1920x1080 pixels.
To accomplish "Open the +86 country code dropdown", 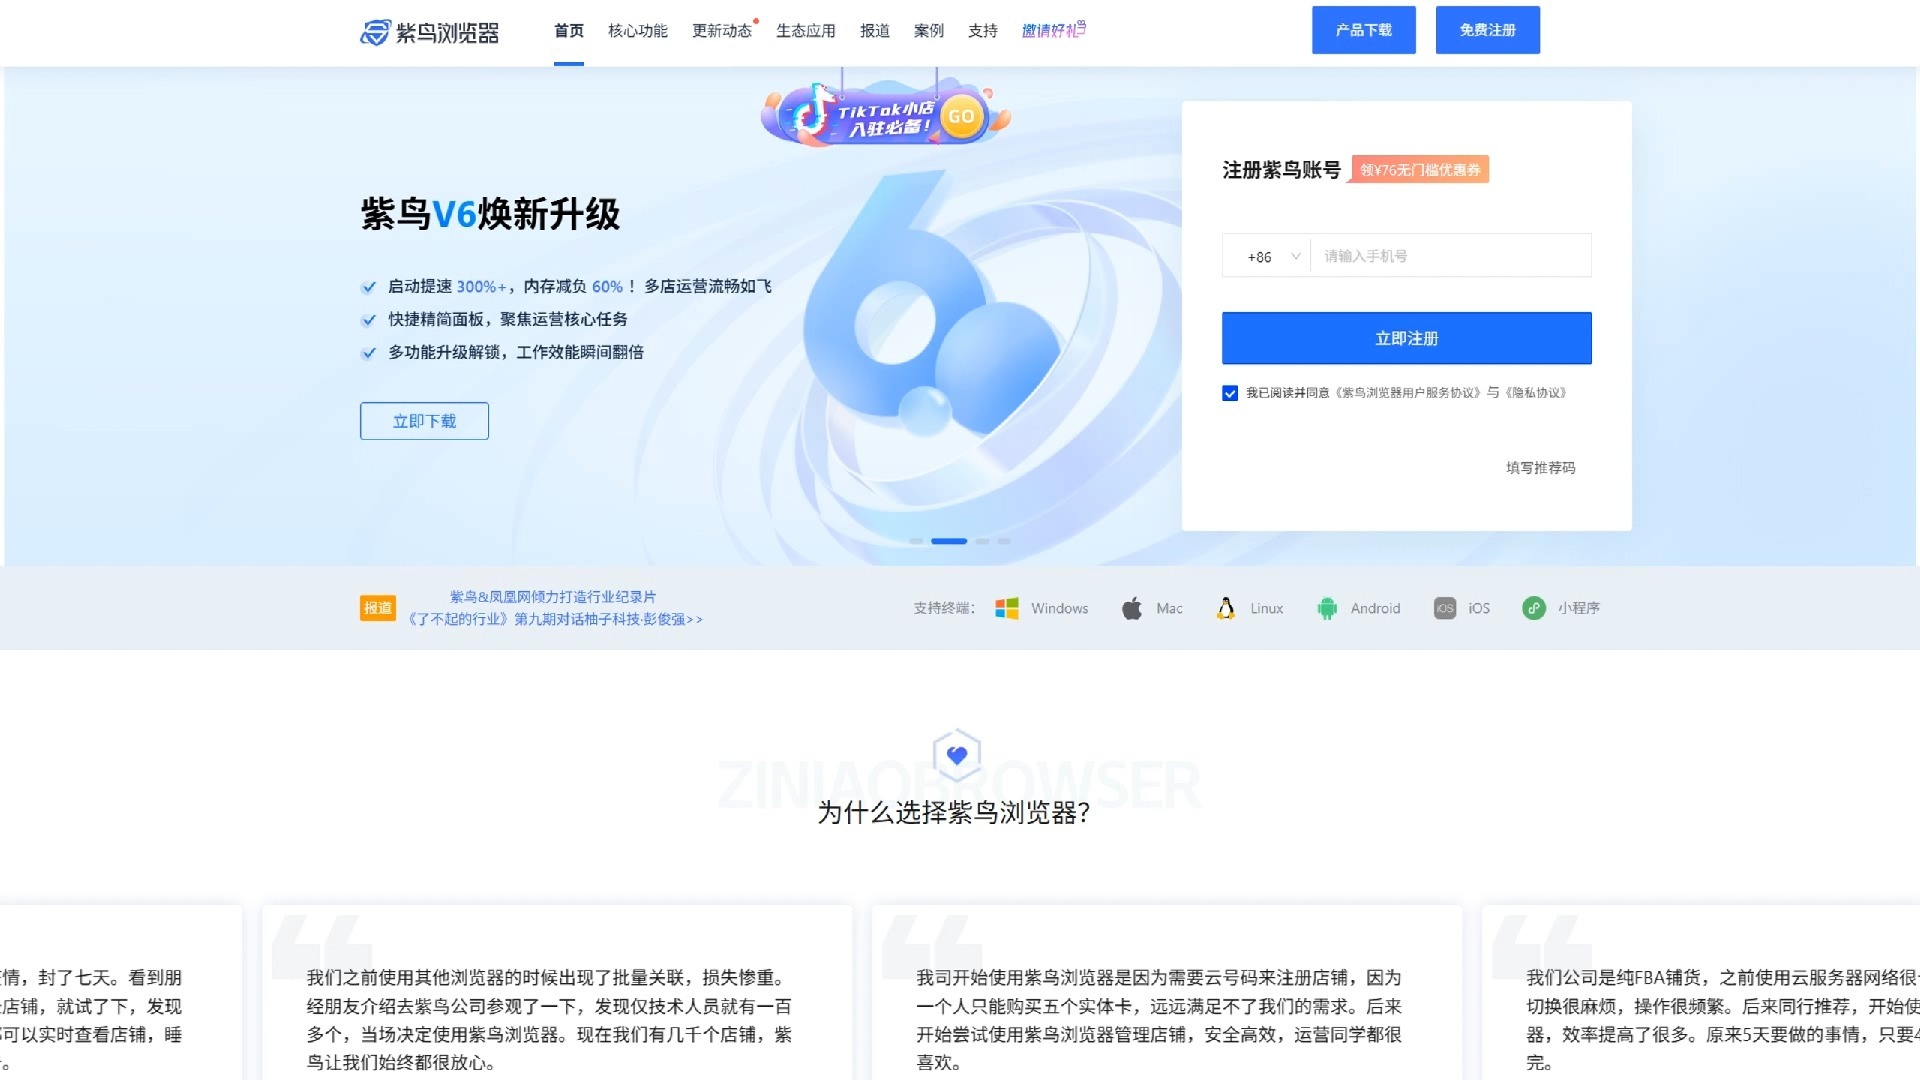I will [x=1268, y=256].
